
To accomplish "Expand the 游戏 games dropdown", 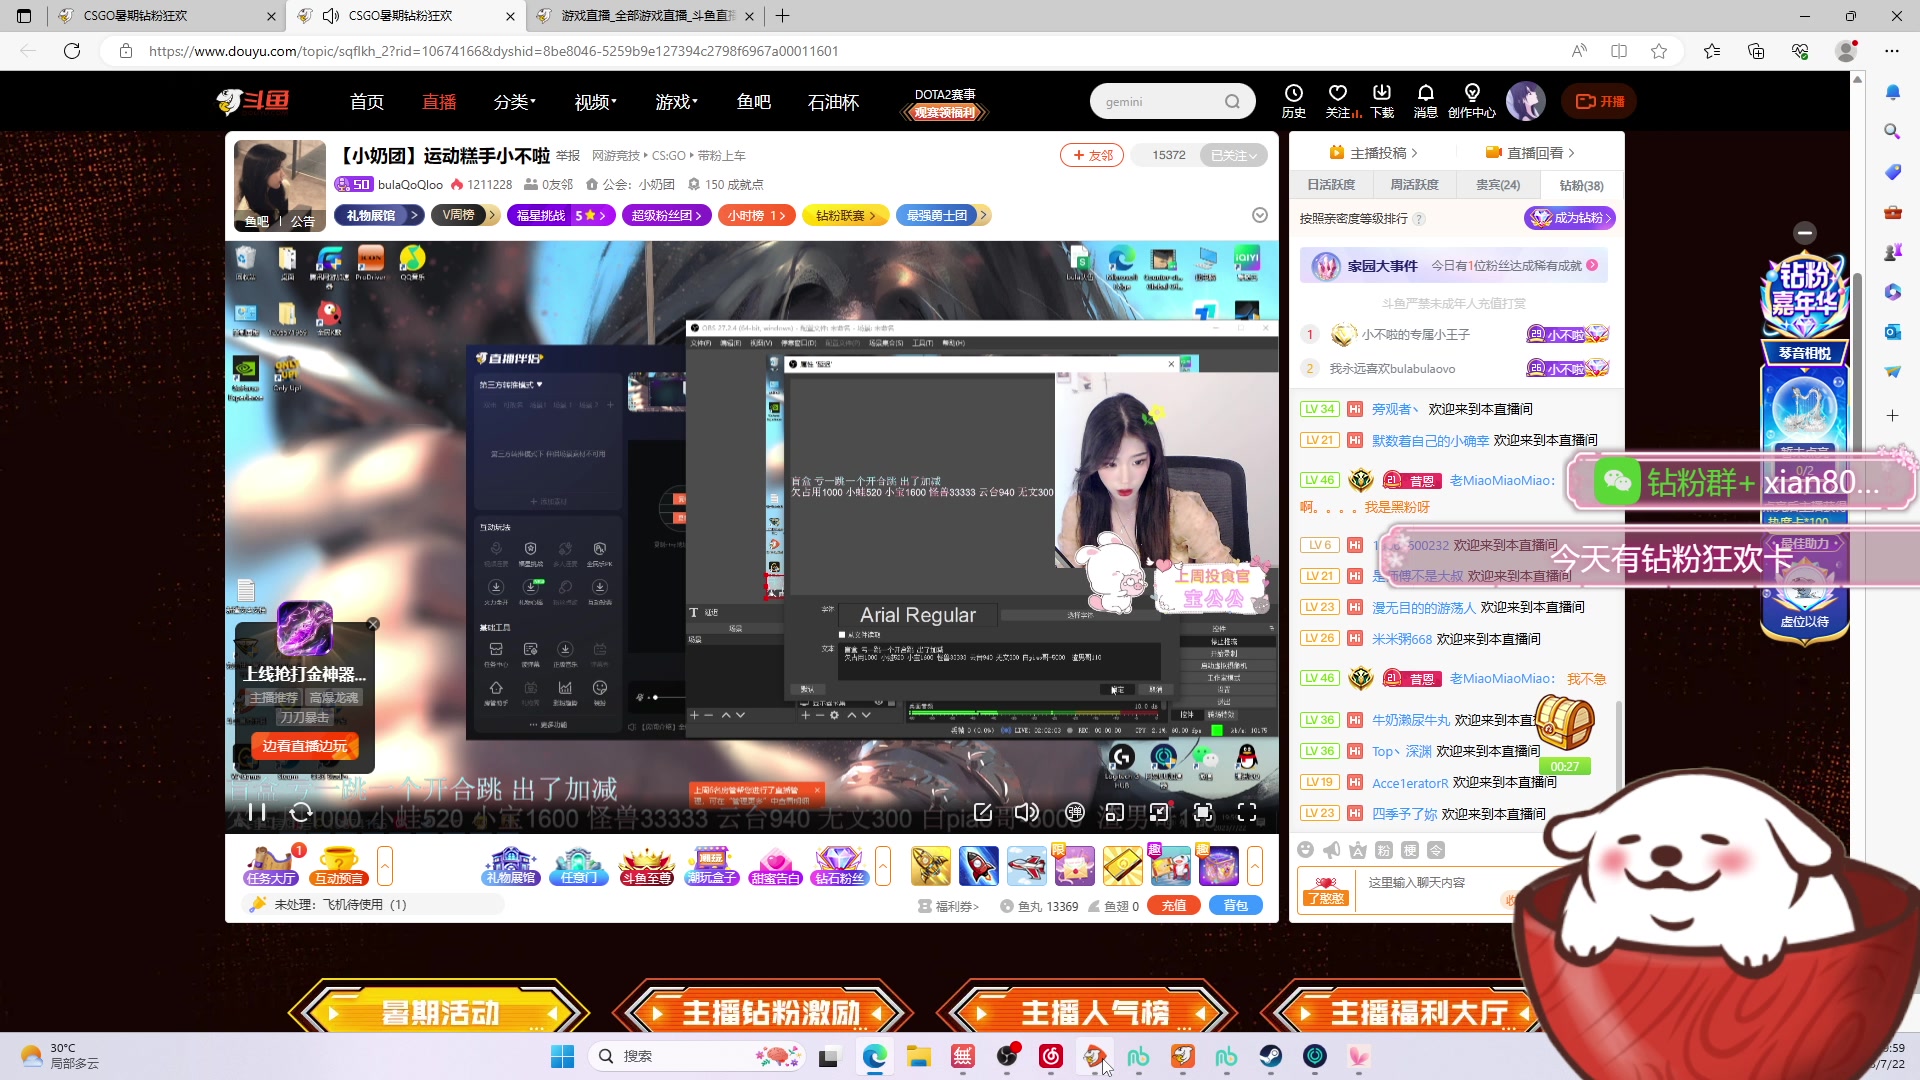I will (677, 101).
